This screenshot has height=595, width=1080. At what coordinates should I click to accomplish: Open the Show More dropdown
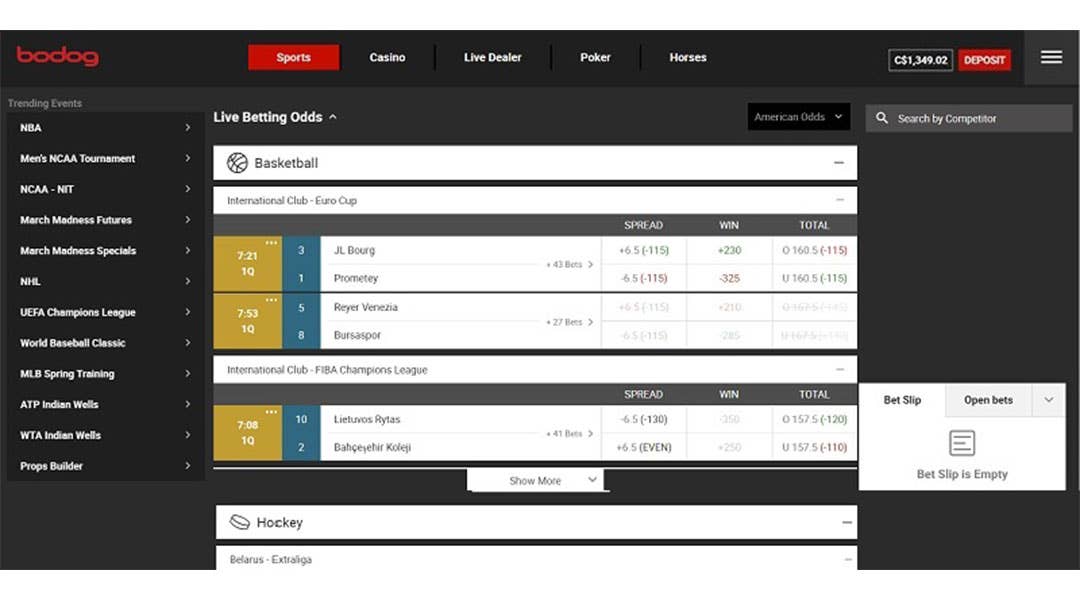click(537, 481)
